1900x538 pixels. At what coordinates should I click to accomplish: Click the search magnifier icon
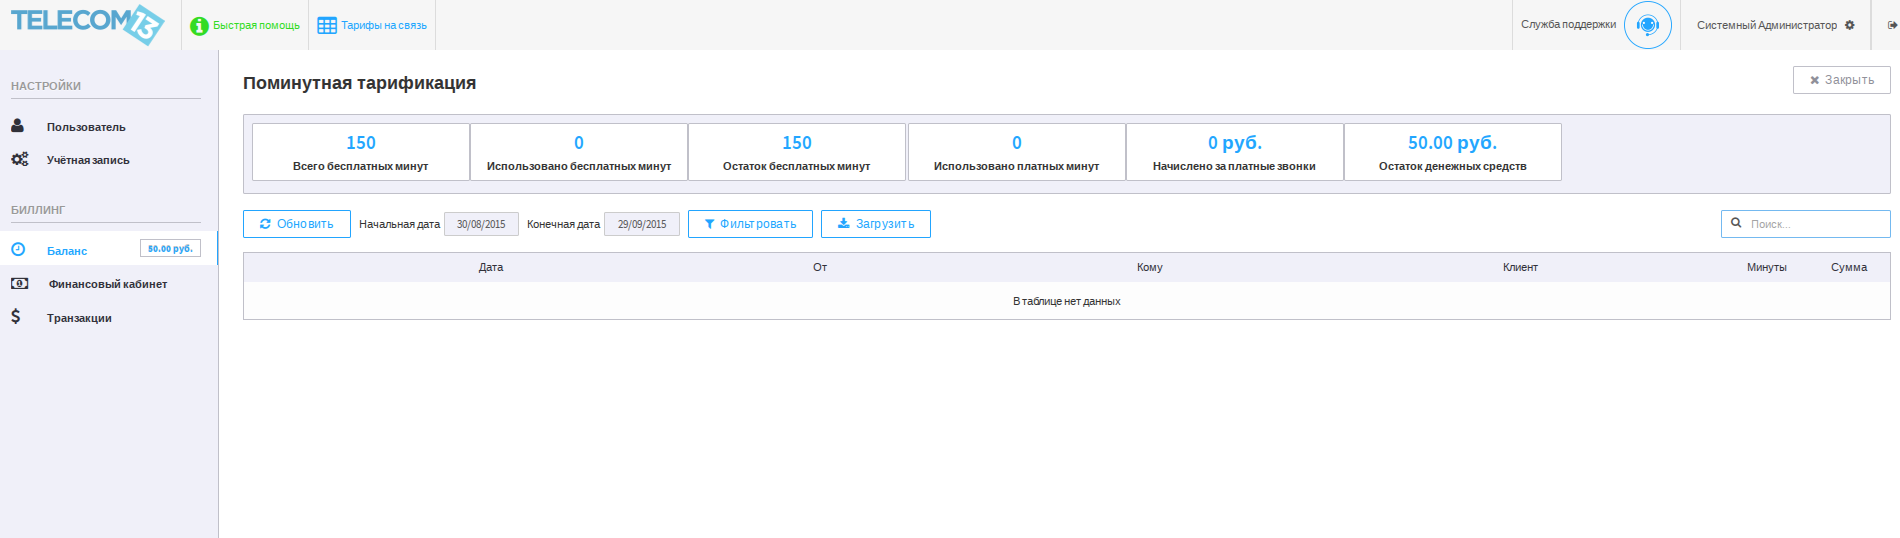tap(1736, 223)
